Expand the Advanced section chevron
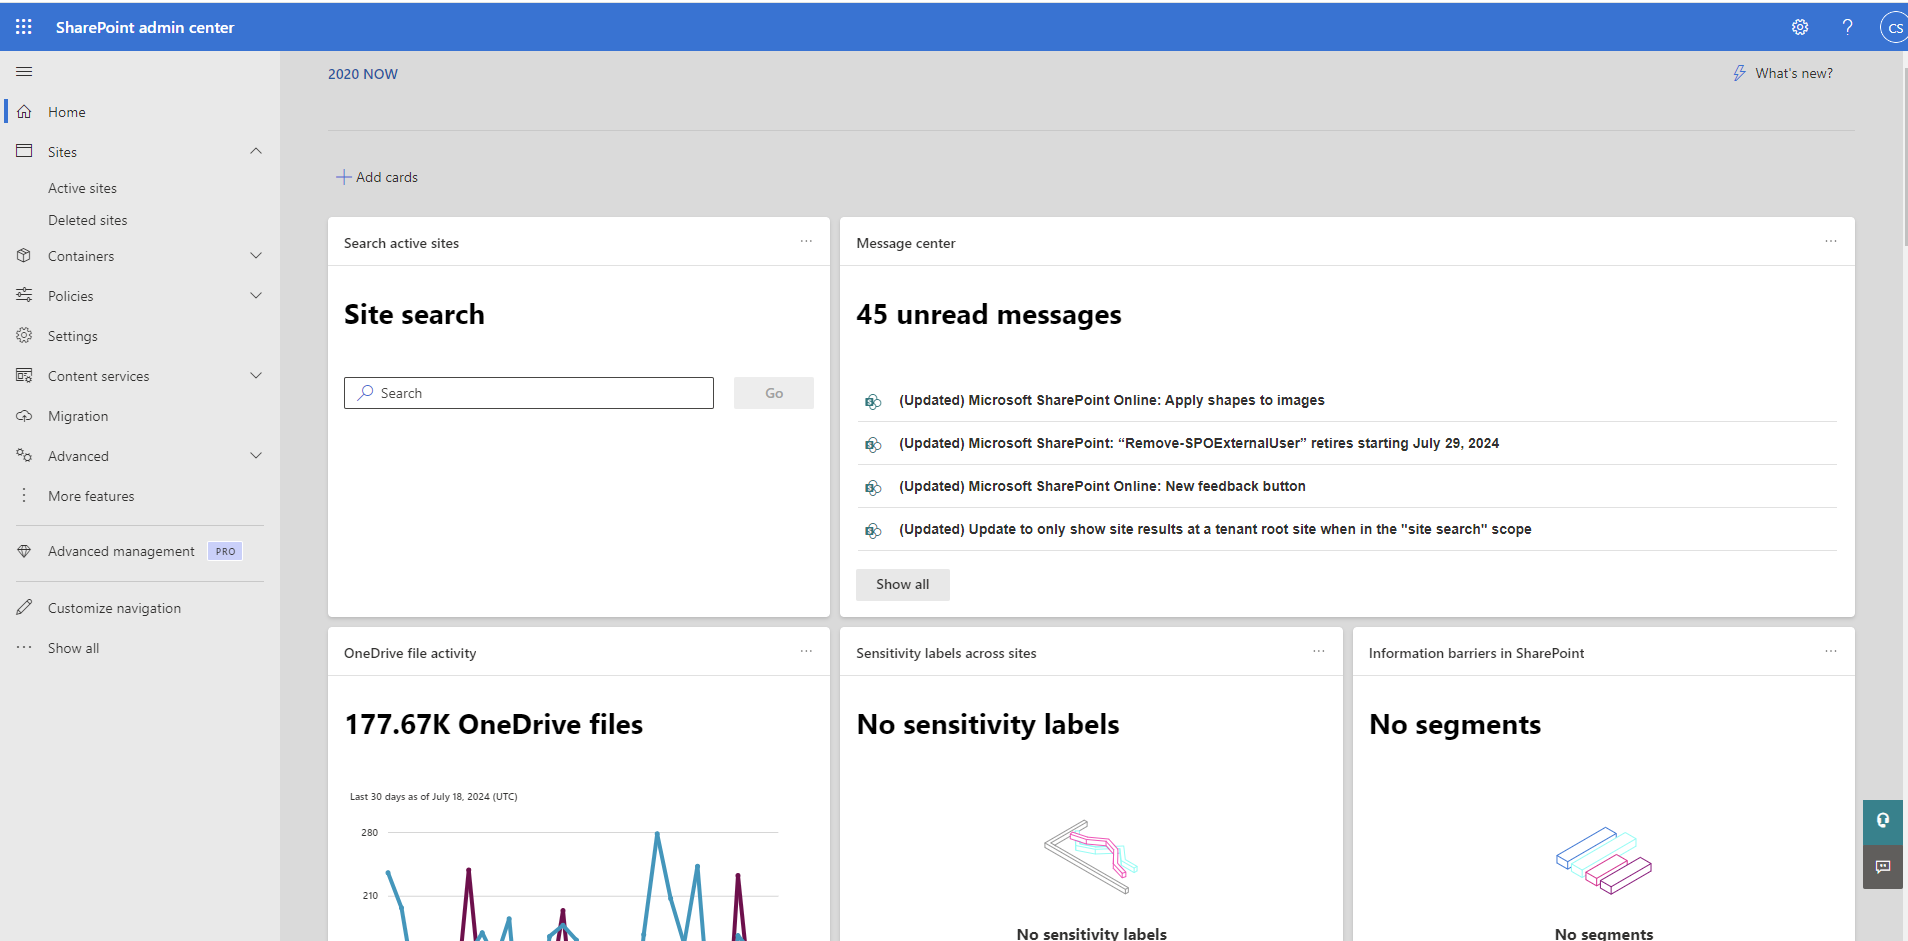The width and height of the screenshot is (1908, 941). click(x=256, y=456)
